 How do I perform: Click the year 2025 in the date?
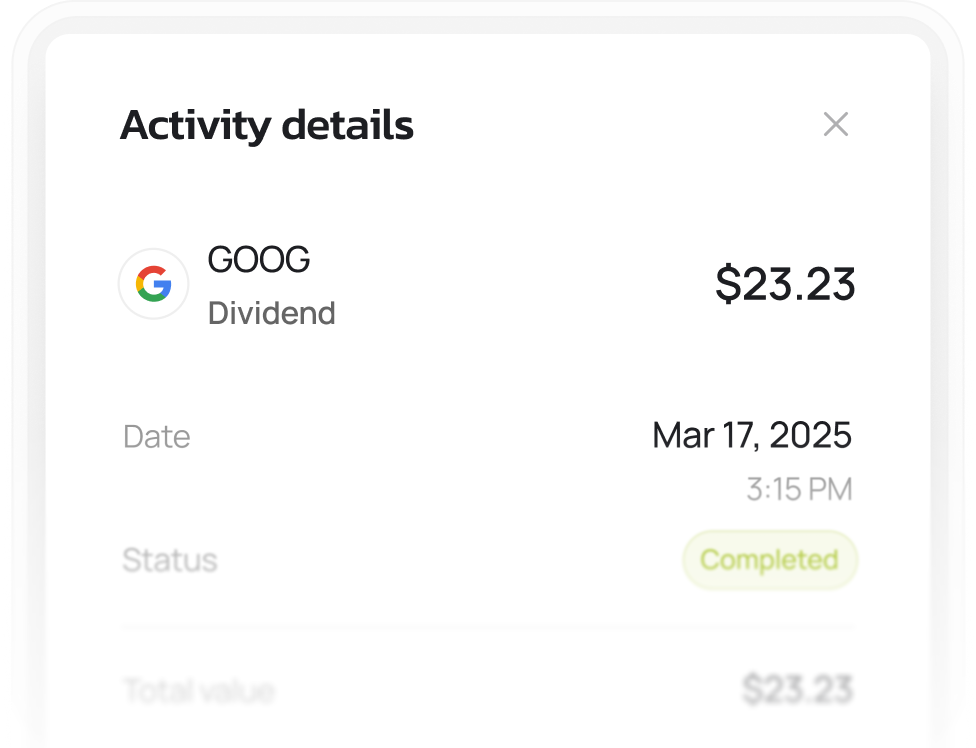pos(811,435)
